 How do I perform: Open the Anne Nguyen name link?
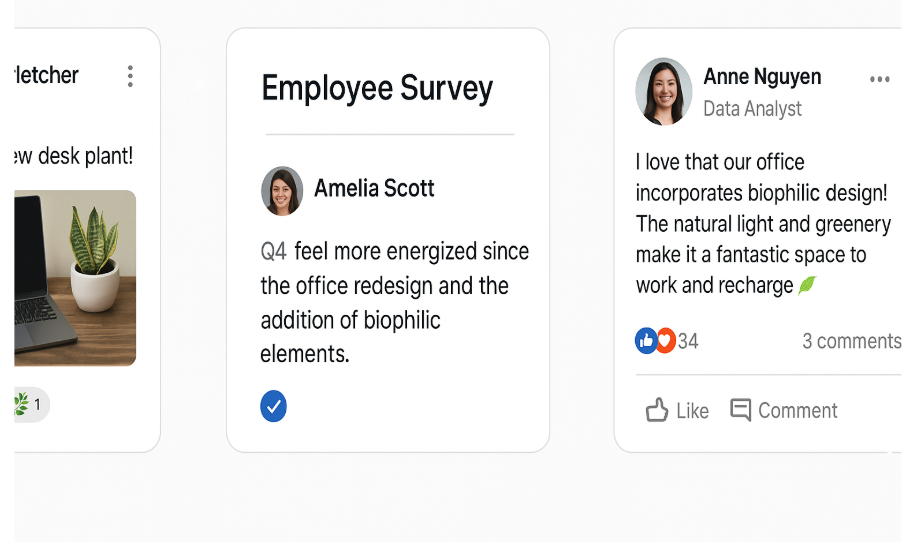pos(762,77)
